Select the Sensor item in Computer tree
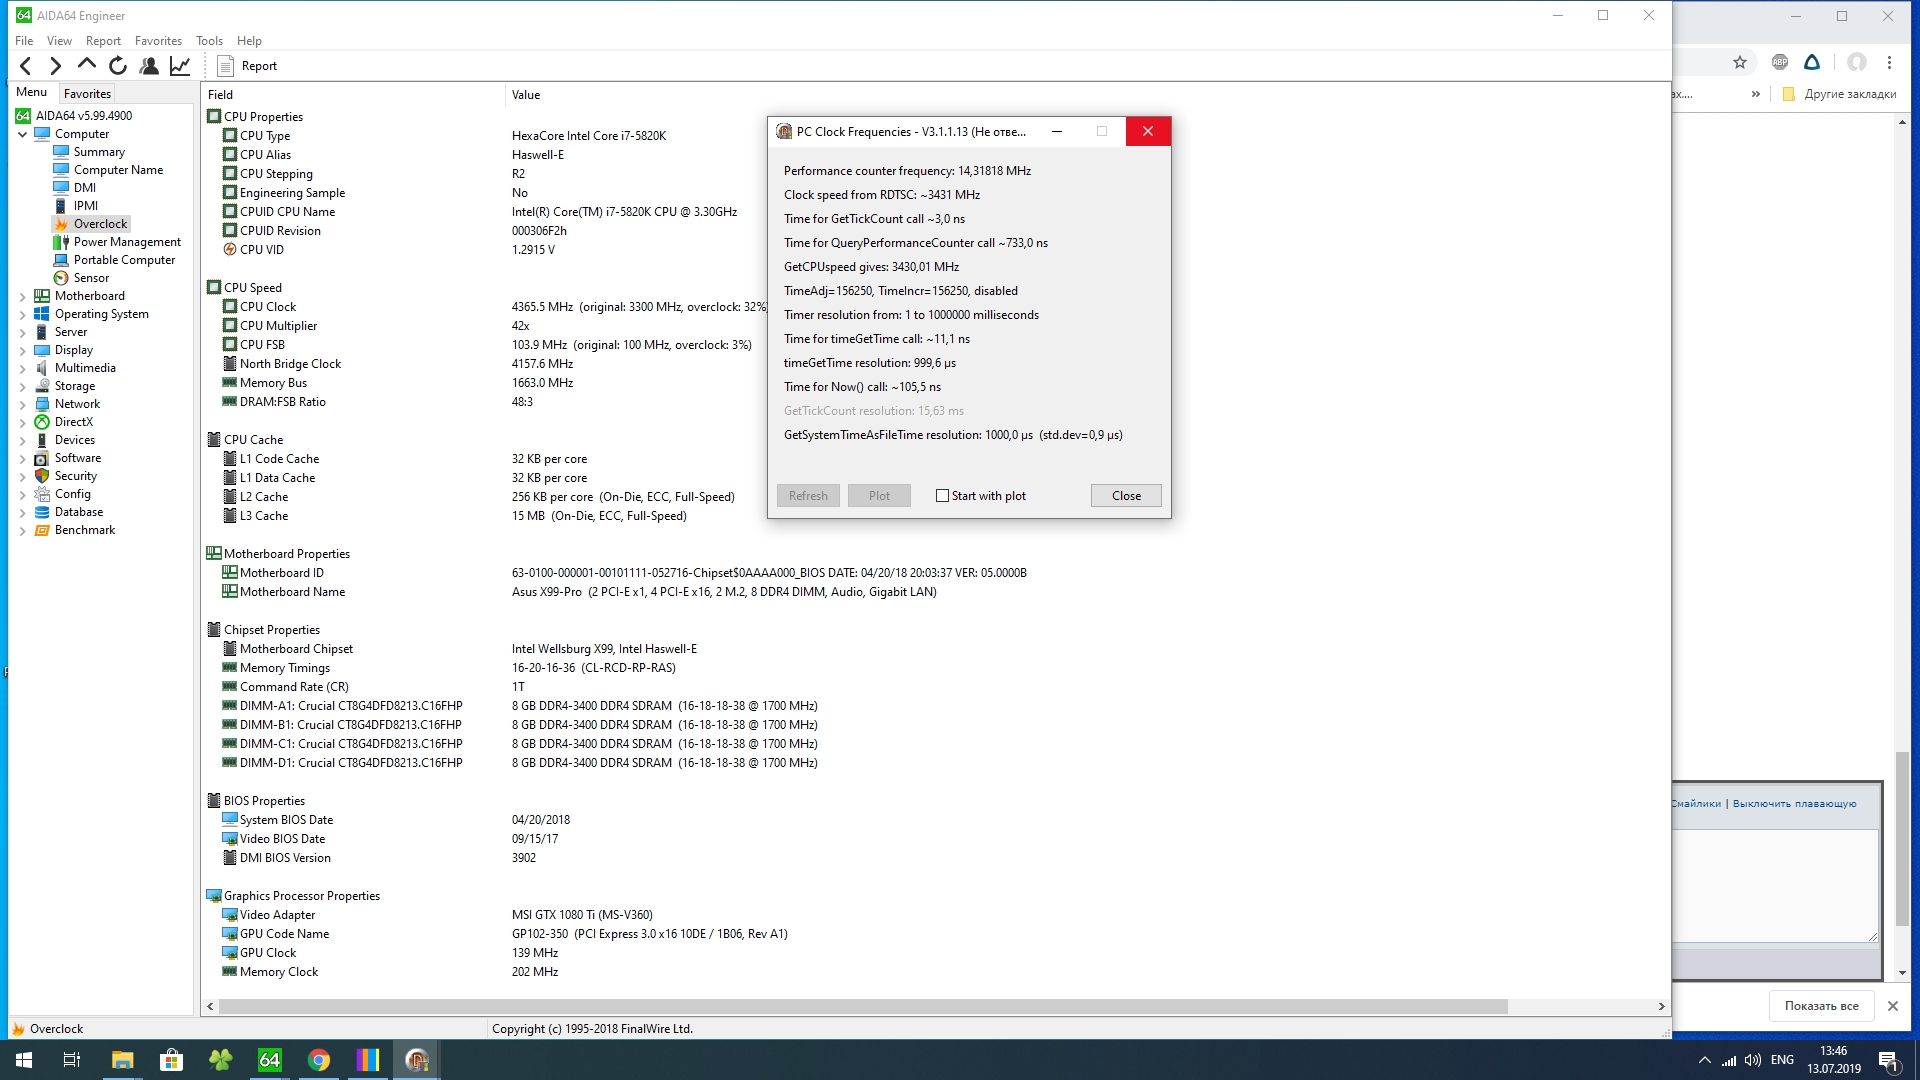This screenshot has width=1920, height=1080. pos(91,278)
